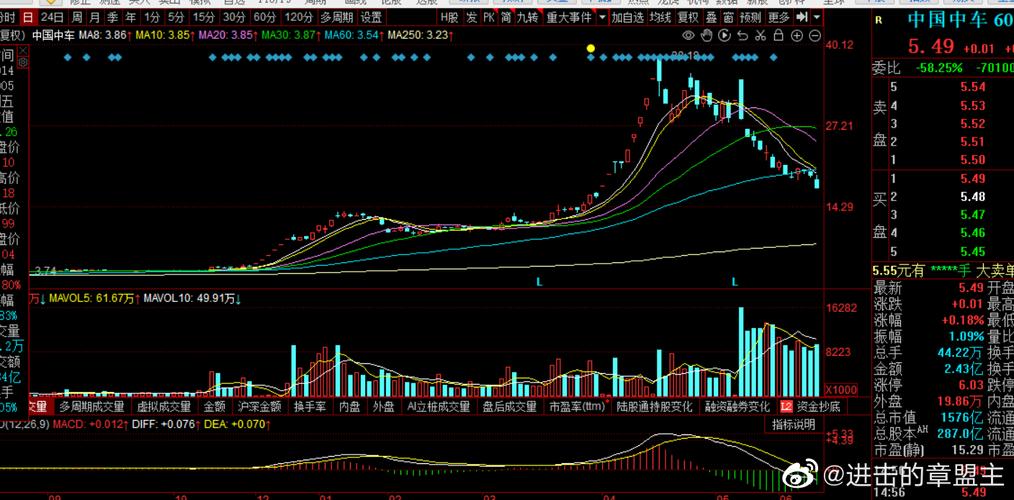Switch to the 年 yearly period tab
The width and height of the screenshot is (1014, 500).
pyautogui.click(x=131, y=17)
